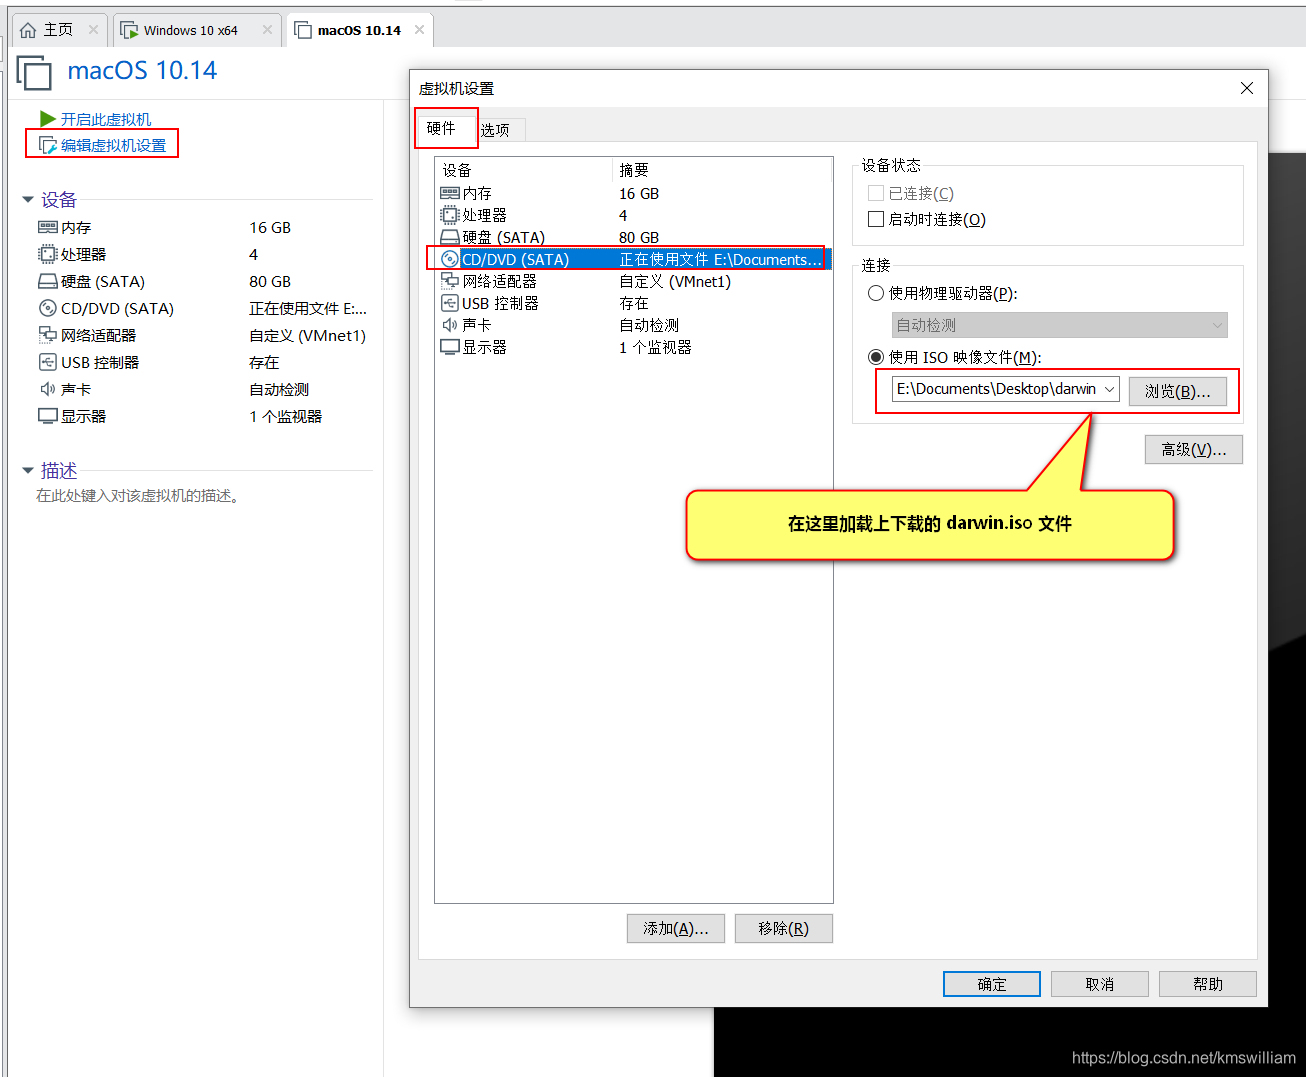Enable the 启动时连接(O) checkbox

tap(876, 219)
